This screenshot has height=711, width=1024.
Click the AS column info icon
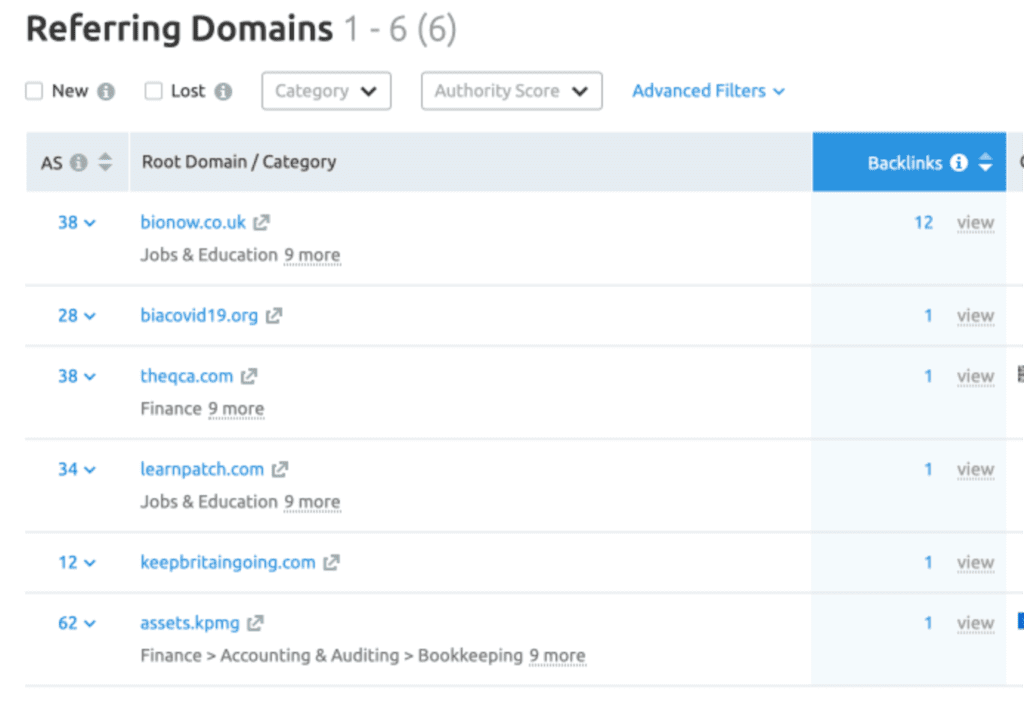(x=79, y=162)
